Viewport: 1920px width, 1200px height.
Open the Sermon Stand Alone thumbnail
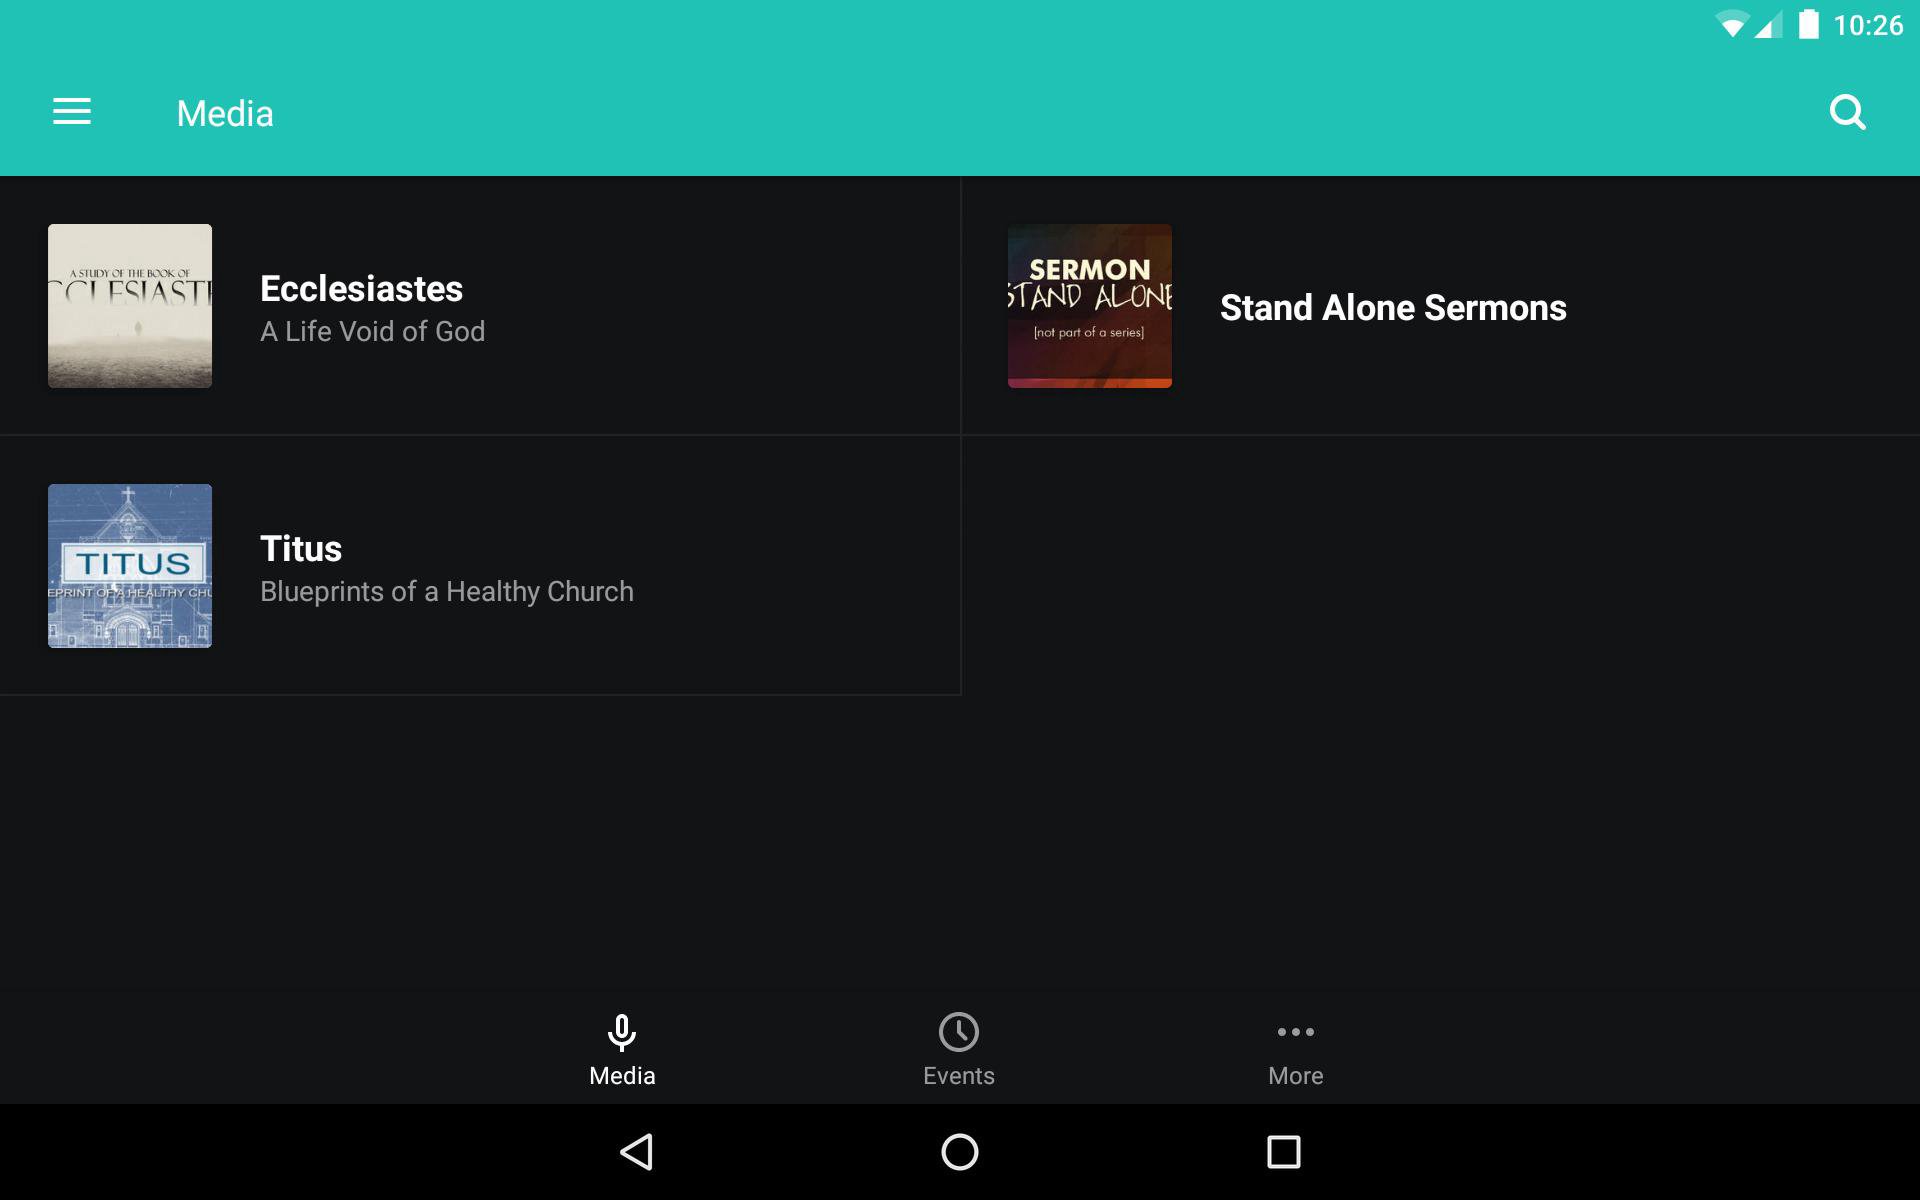click(1090, 306)
